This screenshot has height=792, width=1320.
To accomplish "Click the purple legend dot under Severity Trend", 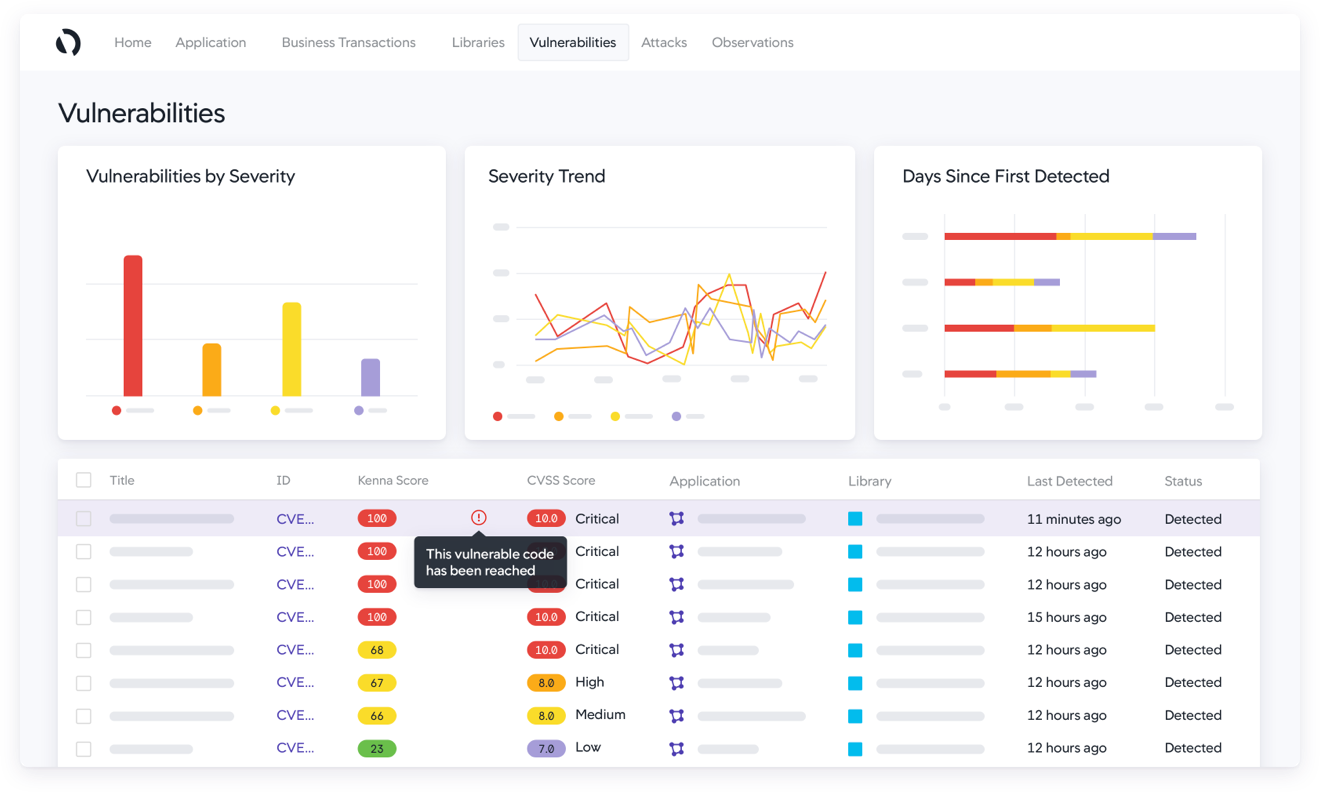I will coord(676,416).
